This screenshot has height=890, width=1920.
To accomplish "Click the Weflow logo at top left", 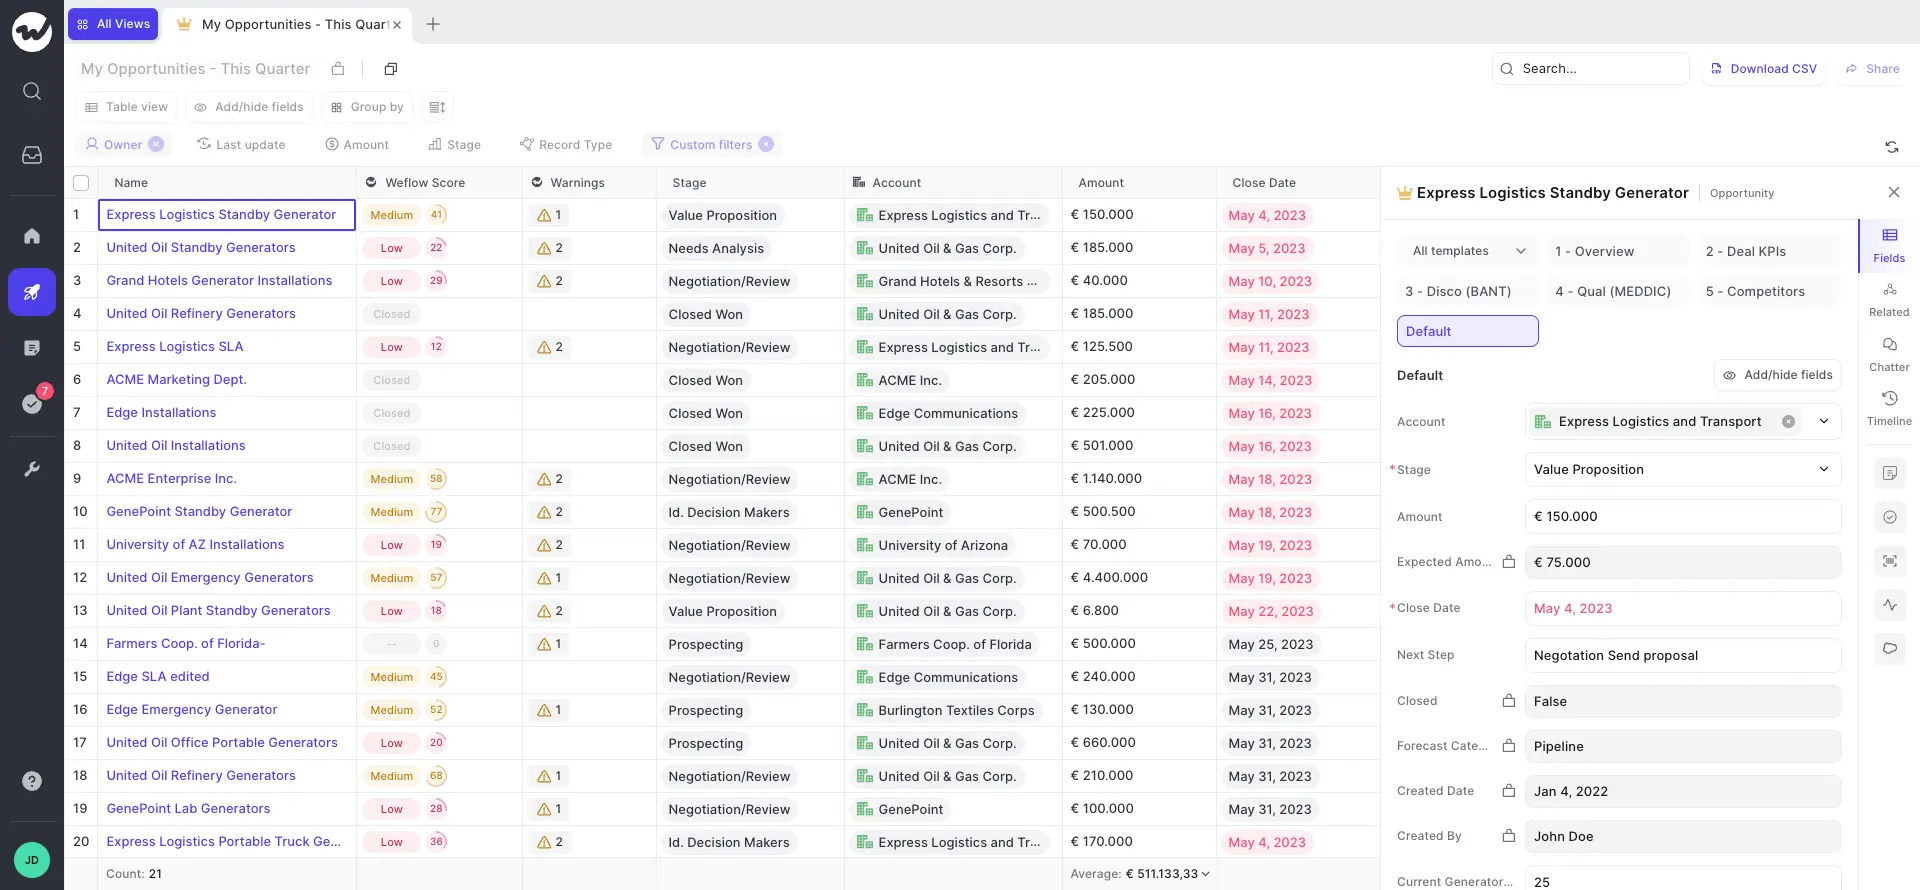I will click(x=32, y=32).
